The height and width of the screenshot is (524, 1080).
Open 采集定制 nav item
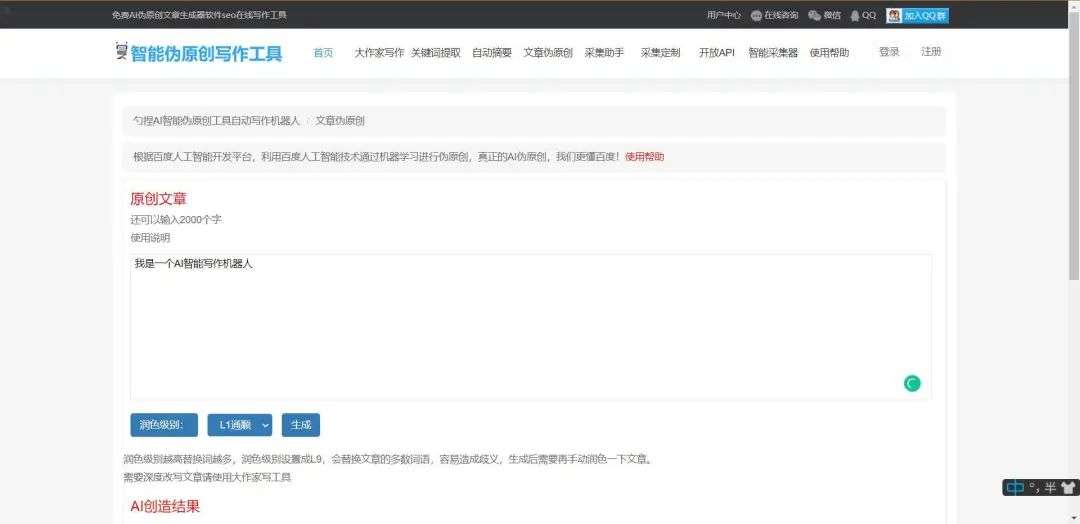660,52
